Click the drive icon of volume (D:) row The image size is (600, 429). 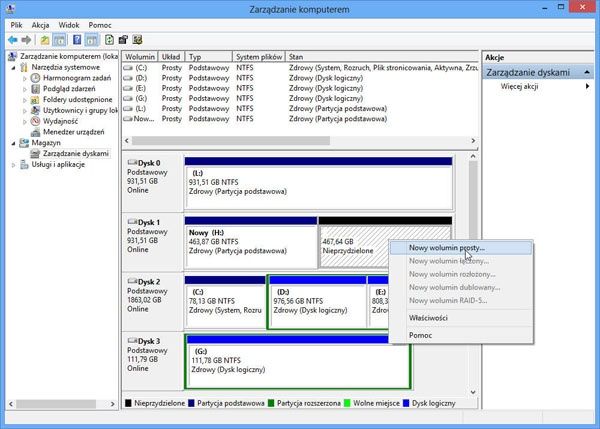[128, 78]
